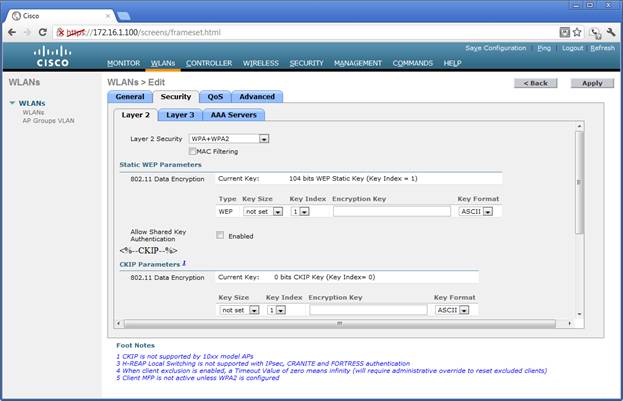This screenshot has height=401, width=623.
Task: Switch to the Advanced tab
Action: [257, 97]
